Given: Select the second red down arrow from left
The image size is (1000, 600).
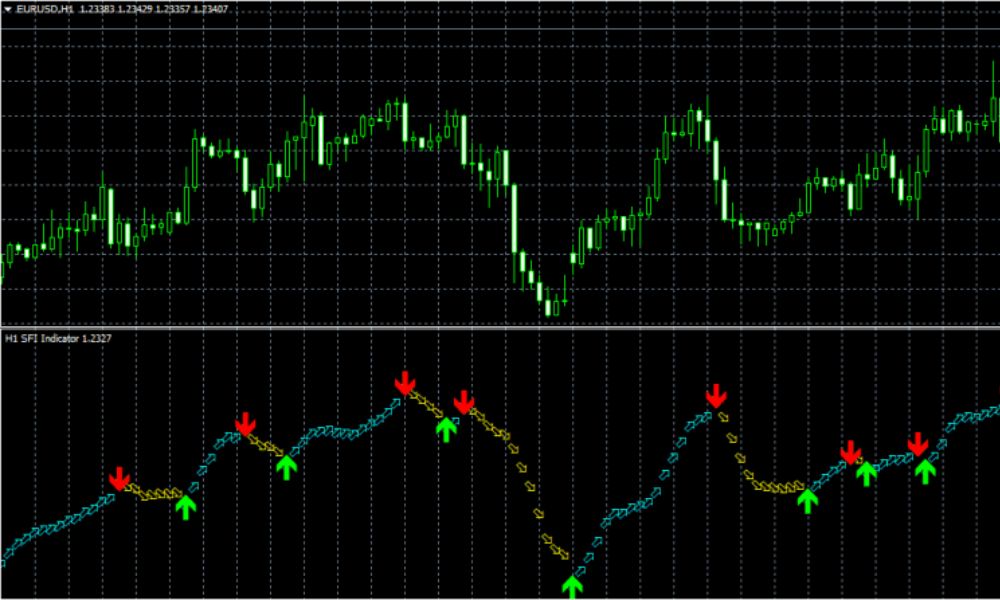Looking at the screenshot, I should point(245,424).
